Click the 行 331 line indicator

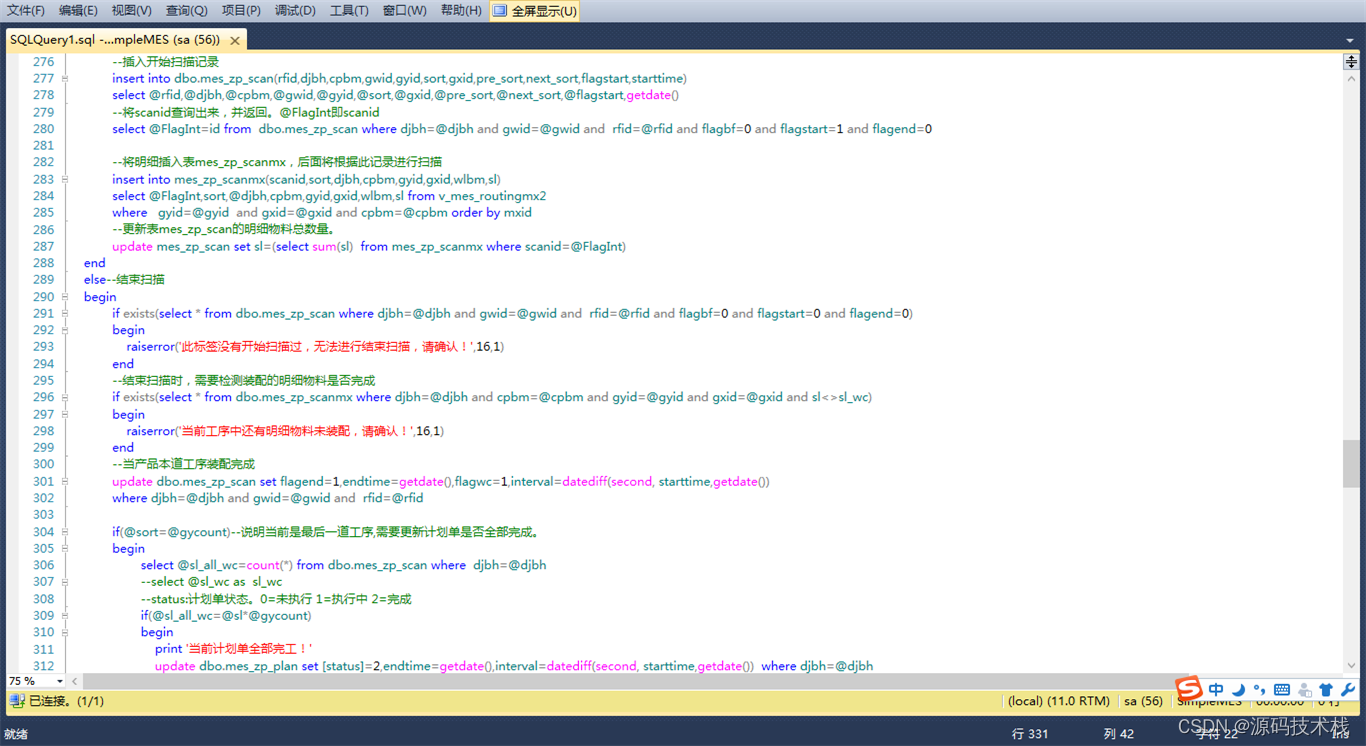pos(1030,734)
